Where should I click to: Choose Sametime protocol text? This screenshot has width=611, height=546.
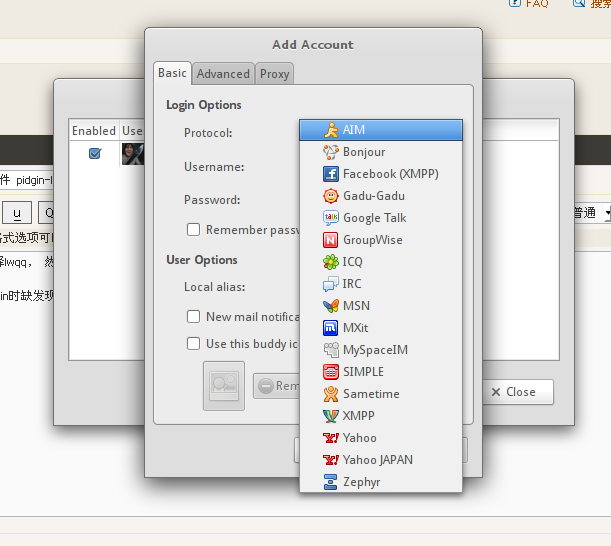[x=371, y=394]
